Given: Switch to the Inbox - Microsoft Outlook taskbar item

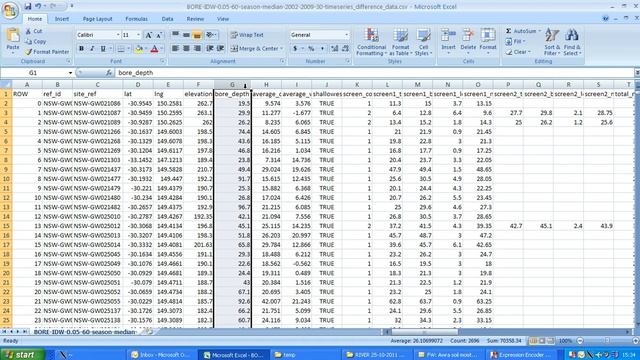Looking at the screenshot, I should (x=161, y=355).
